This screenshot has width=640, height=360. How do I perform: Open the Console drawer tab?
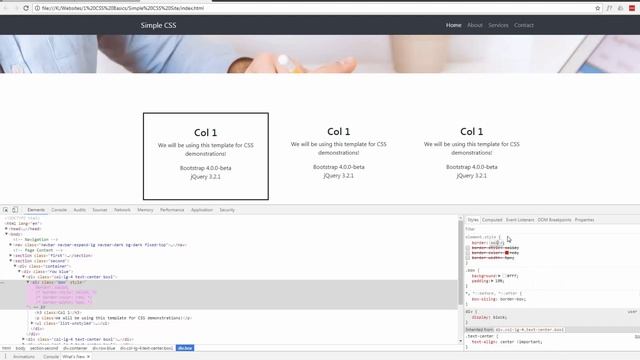(51, 357)
